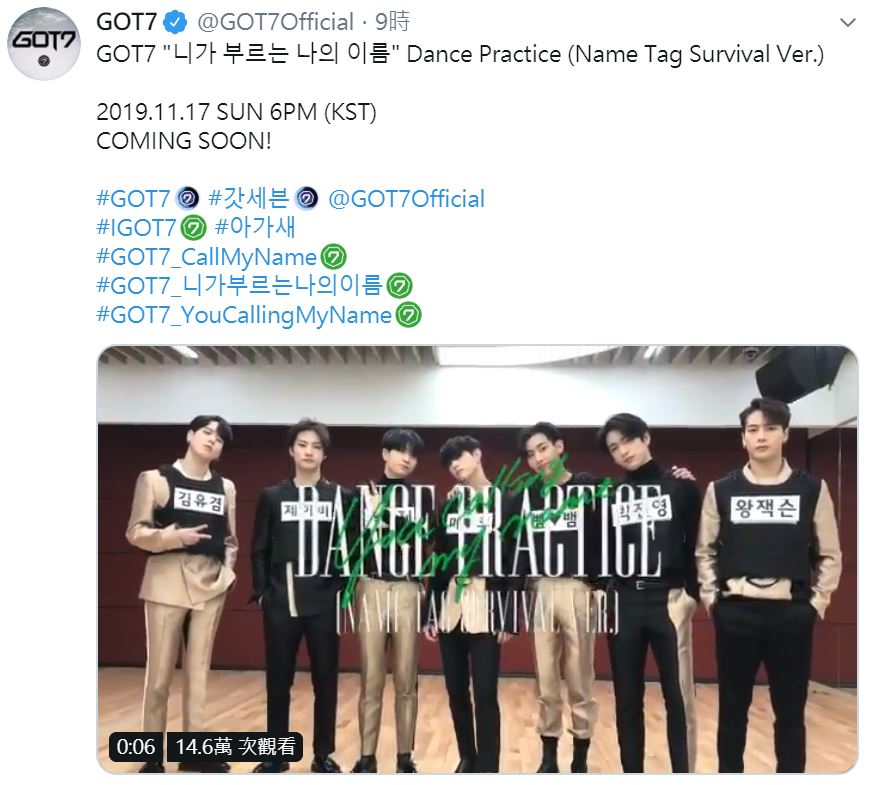873x785 pixels.
Task: Open the #IGOT7 hashtag
Action: [136, 227]
